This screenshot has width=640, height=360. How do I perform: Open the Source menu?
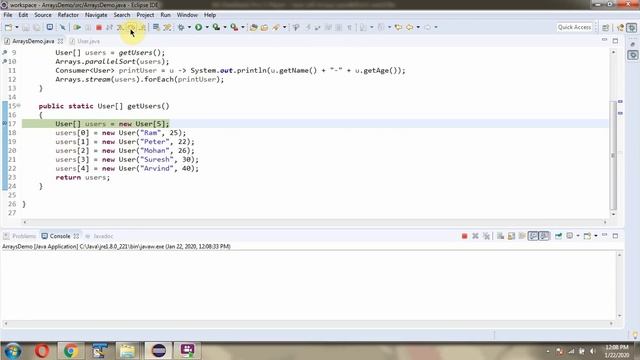click(x=43, y=15)
